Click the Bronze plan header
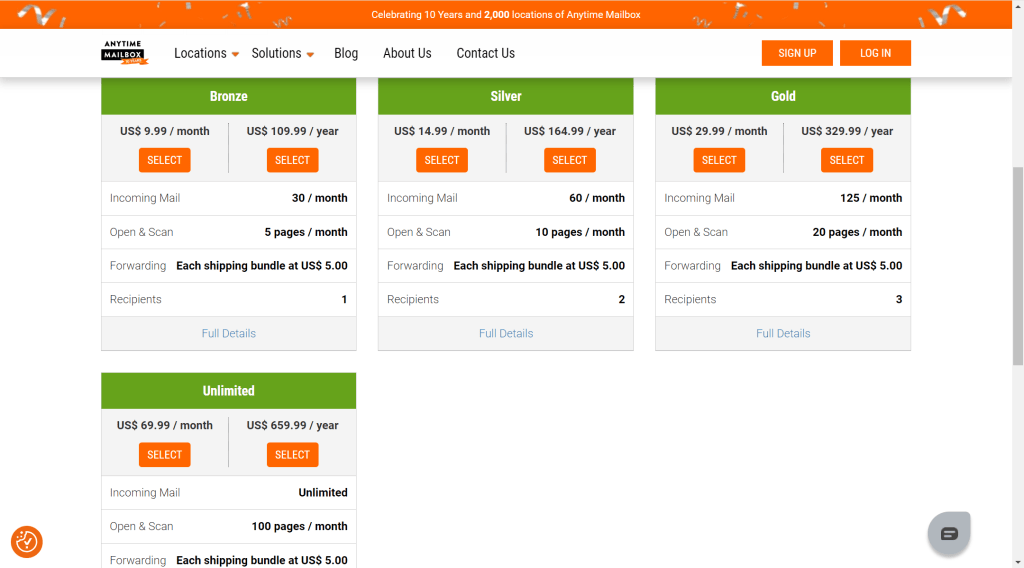Viewport: 1024px width, 568px height. pos(229,96)
